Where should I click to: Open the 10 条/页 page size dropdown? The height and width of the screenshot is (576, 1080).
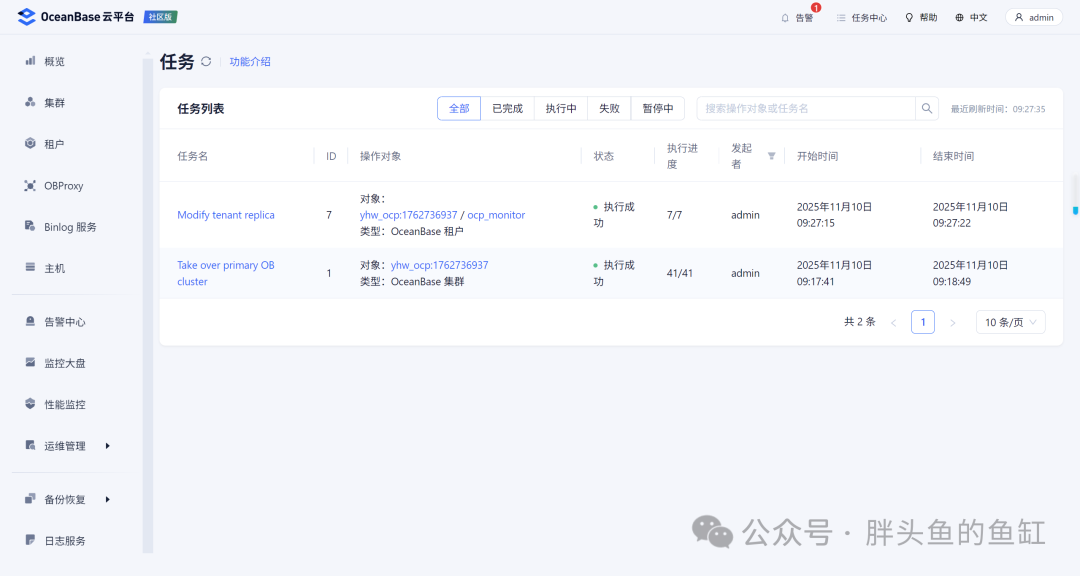pos(1010,322)
